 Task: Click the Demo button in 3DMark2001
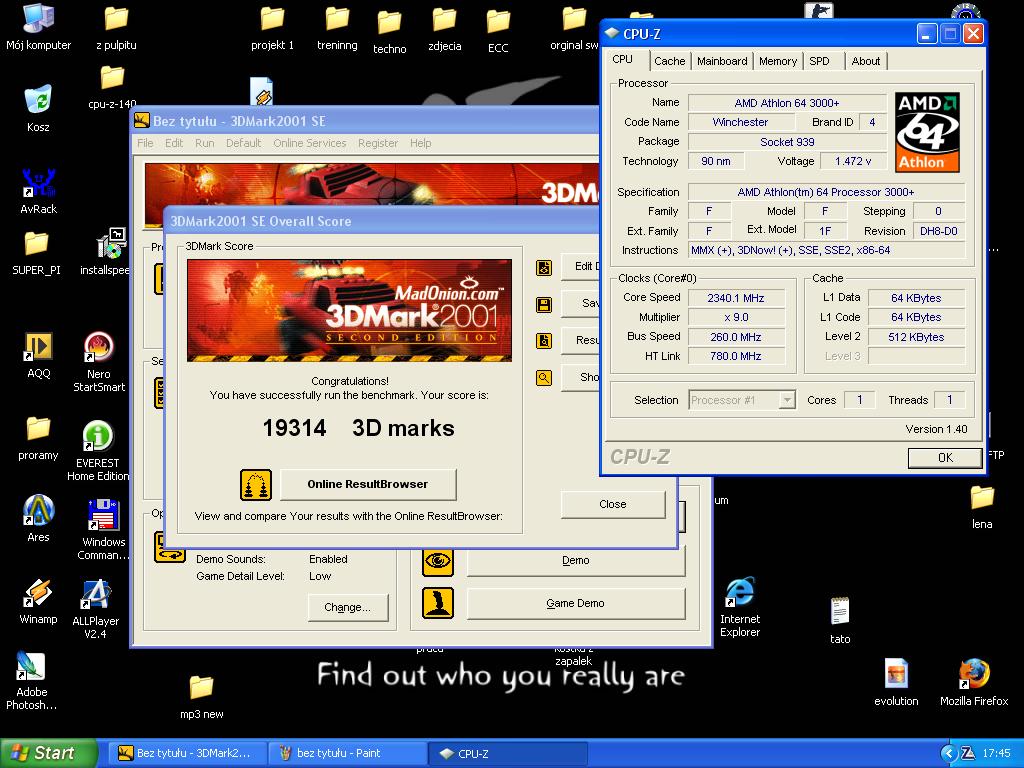575,560
